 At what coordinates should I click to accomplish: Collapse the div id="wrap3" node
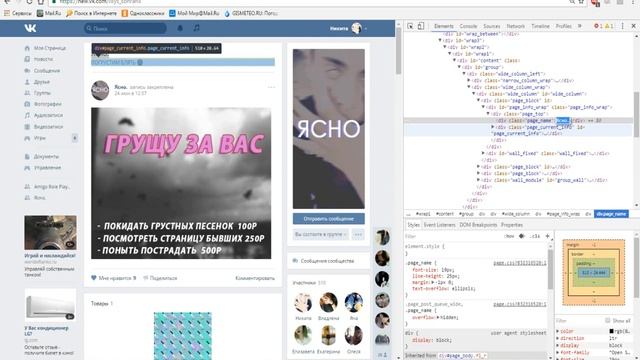click(x=440, y=40)
